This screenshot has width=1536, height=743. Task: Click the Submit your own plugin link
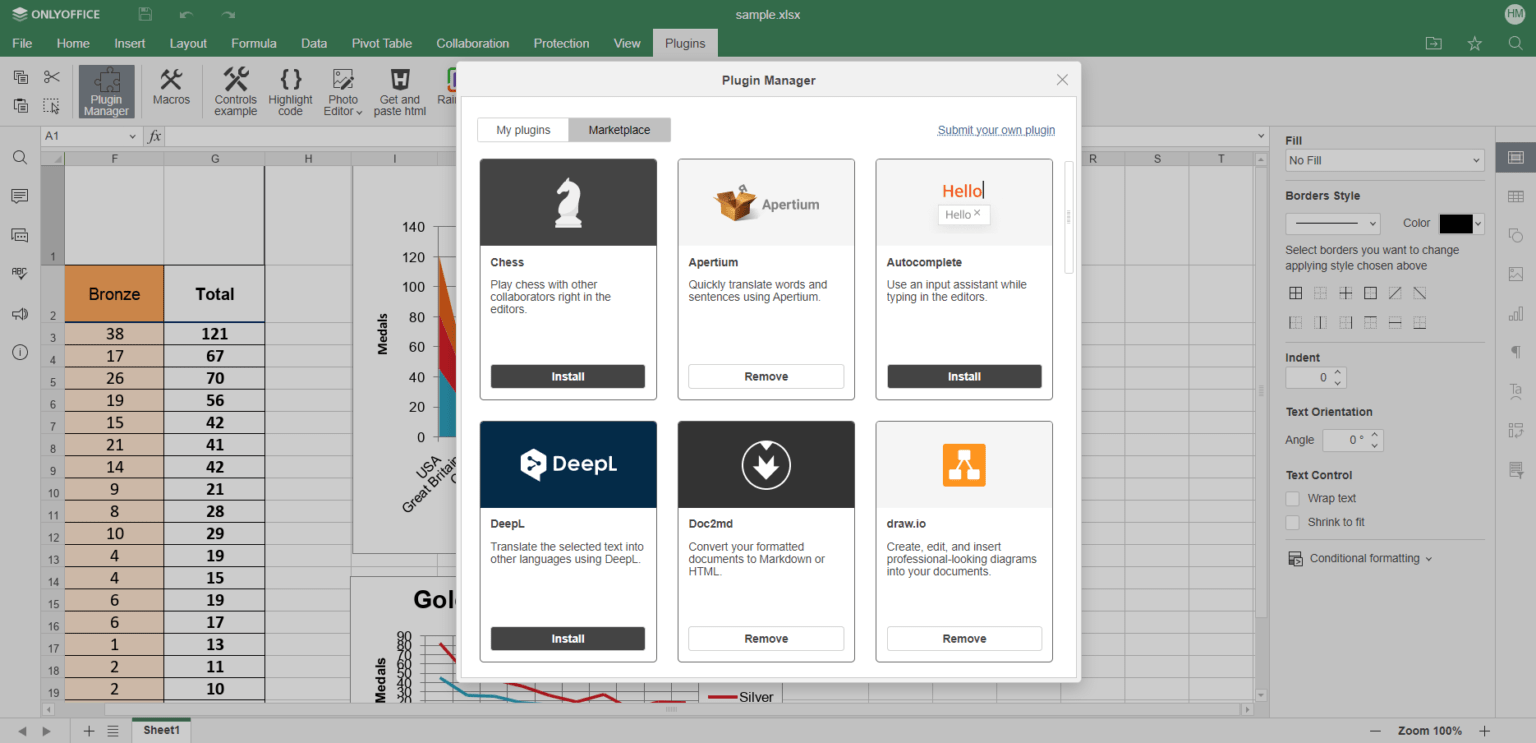[x=996, y=129]
